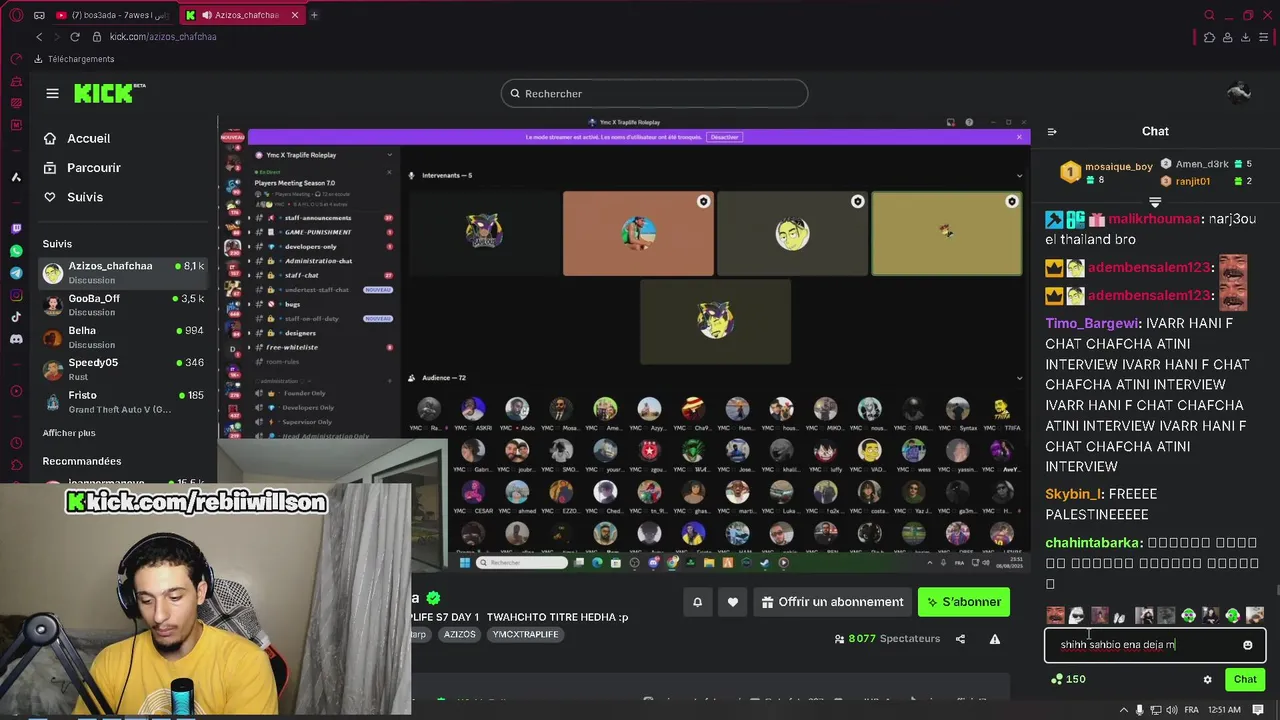The width and height of the screenshot is (1280, 720).
Task: Click the channel points 150 indicator
Action: click(1068, 679)
